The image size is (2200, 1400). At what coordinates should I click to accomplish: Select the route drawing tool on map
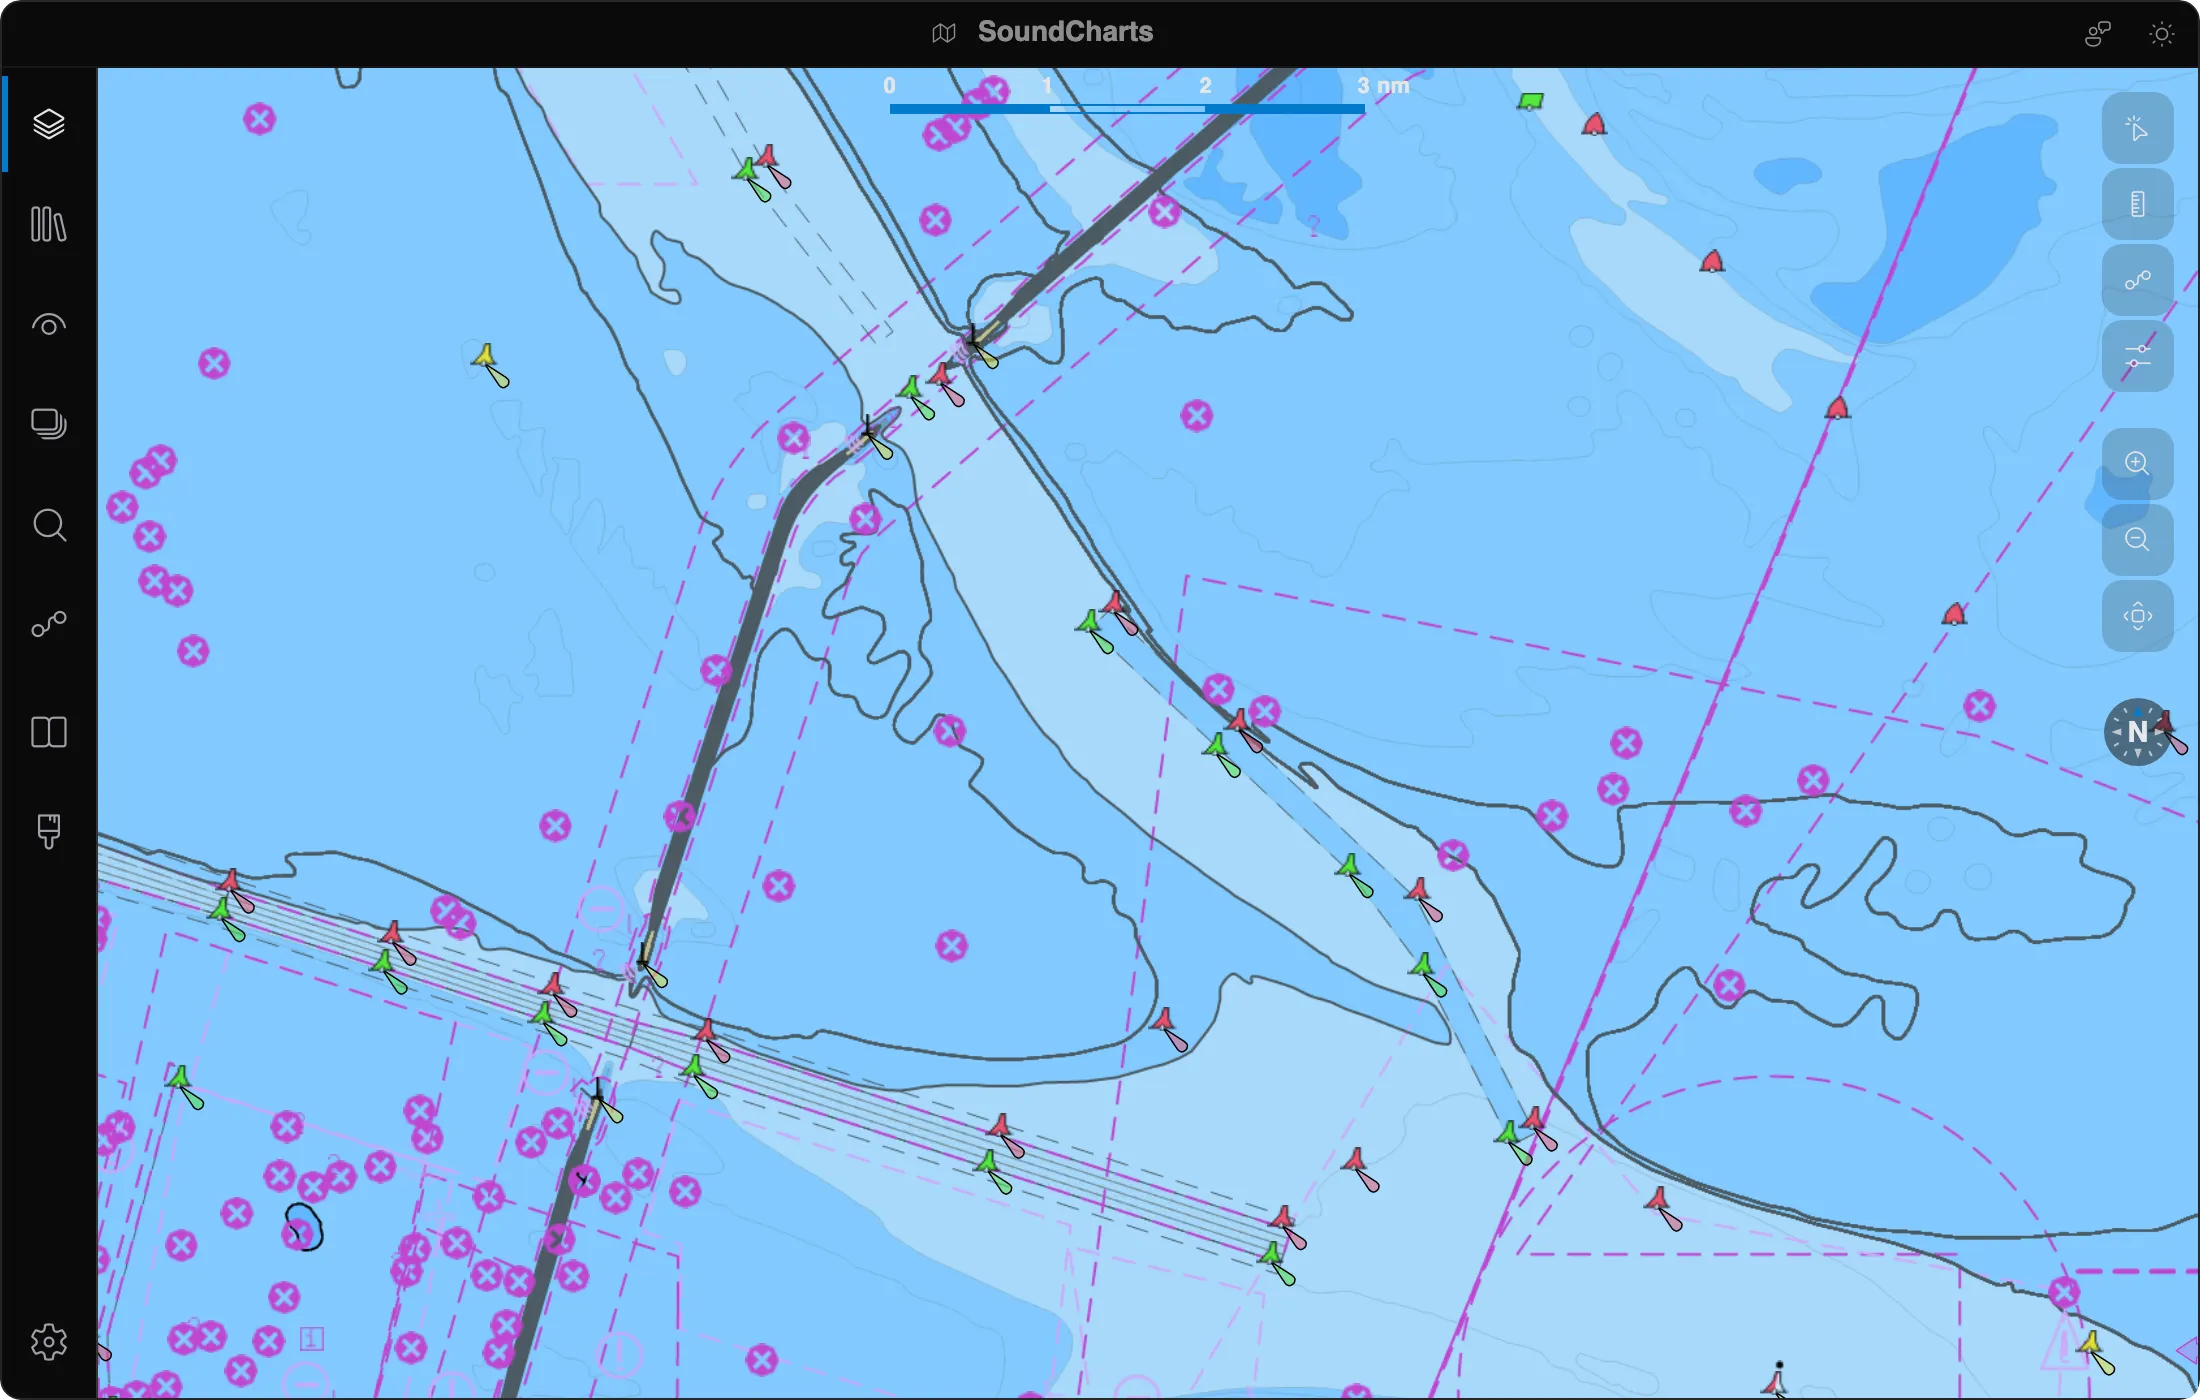[x=2137, y=280]
